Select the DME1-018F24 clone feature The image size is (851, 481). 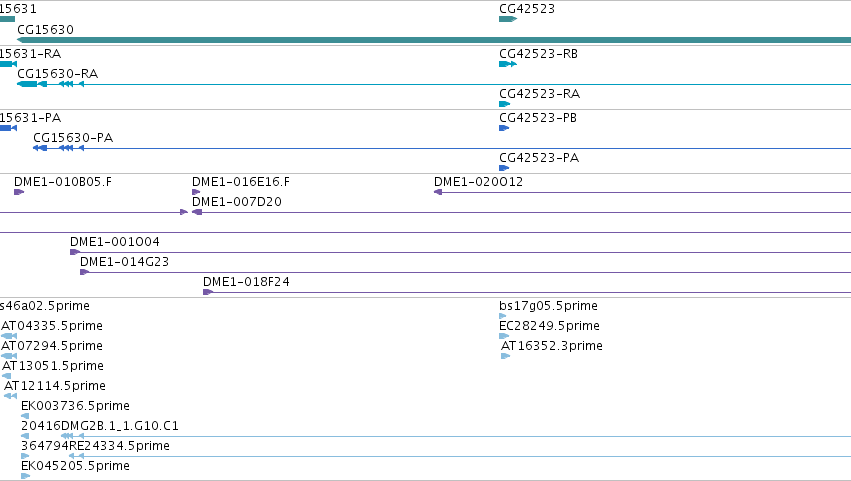(x=527, y=292)
